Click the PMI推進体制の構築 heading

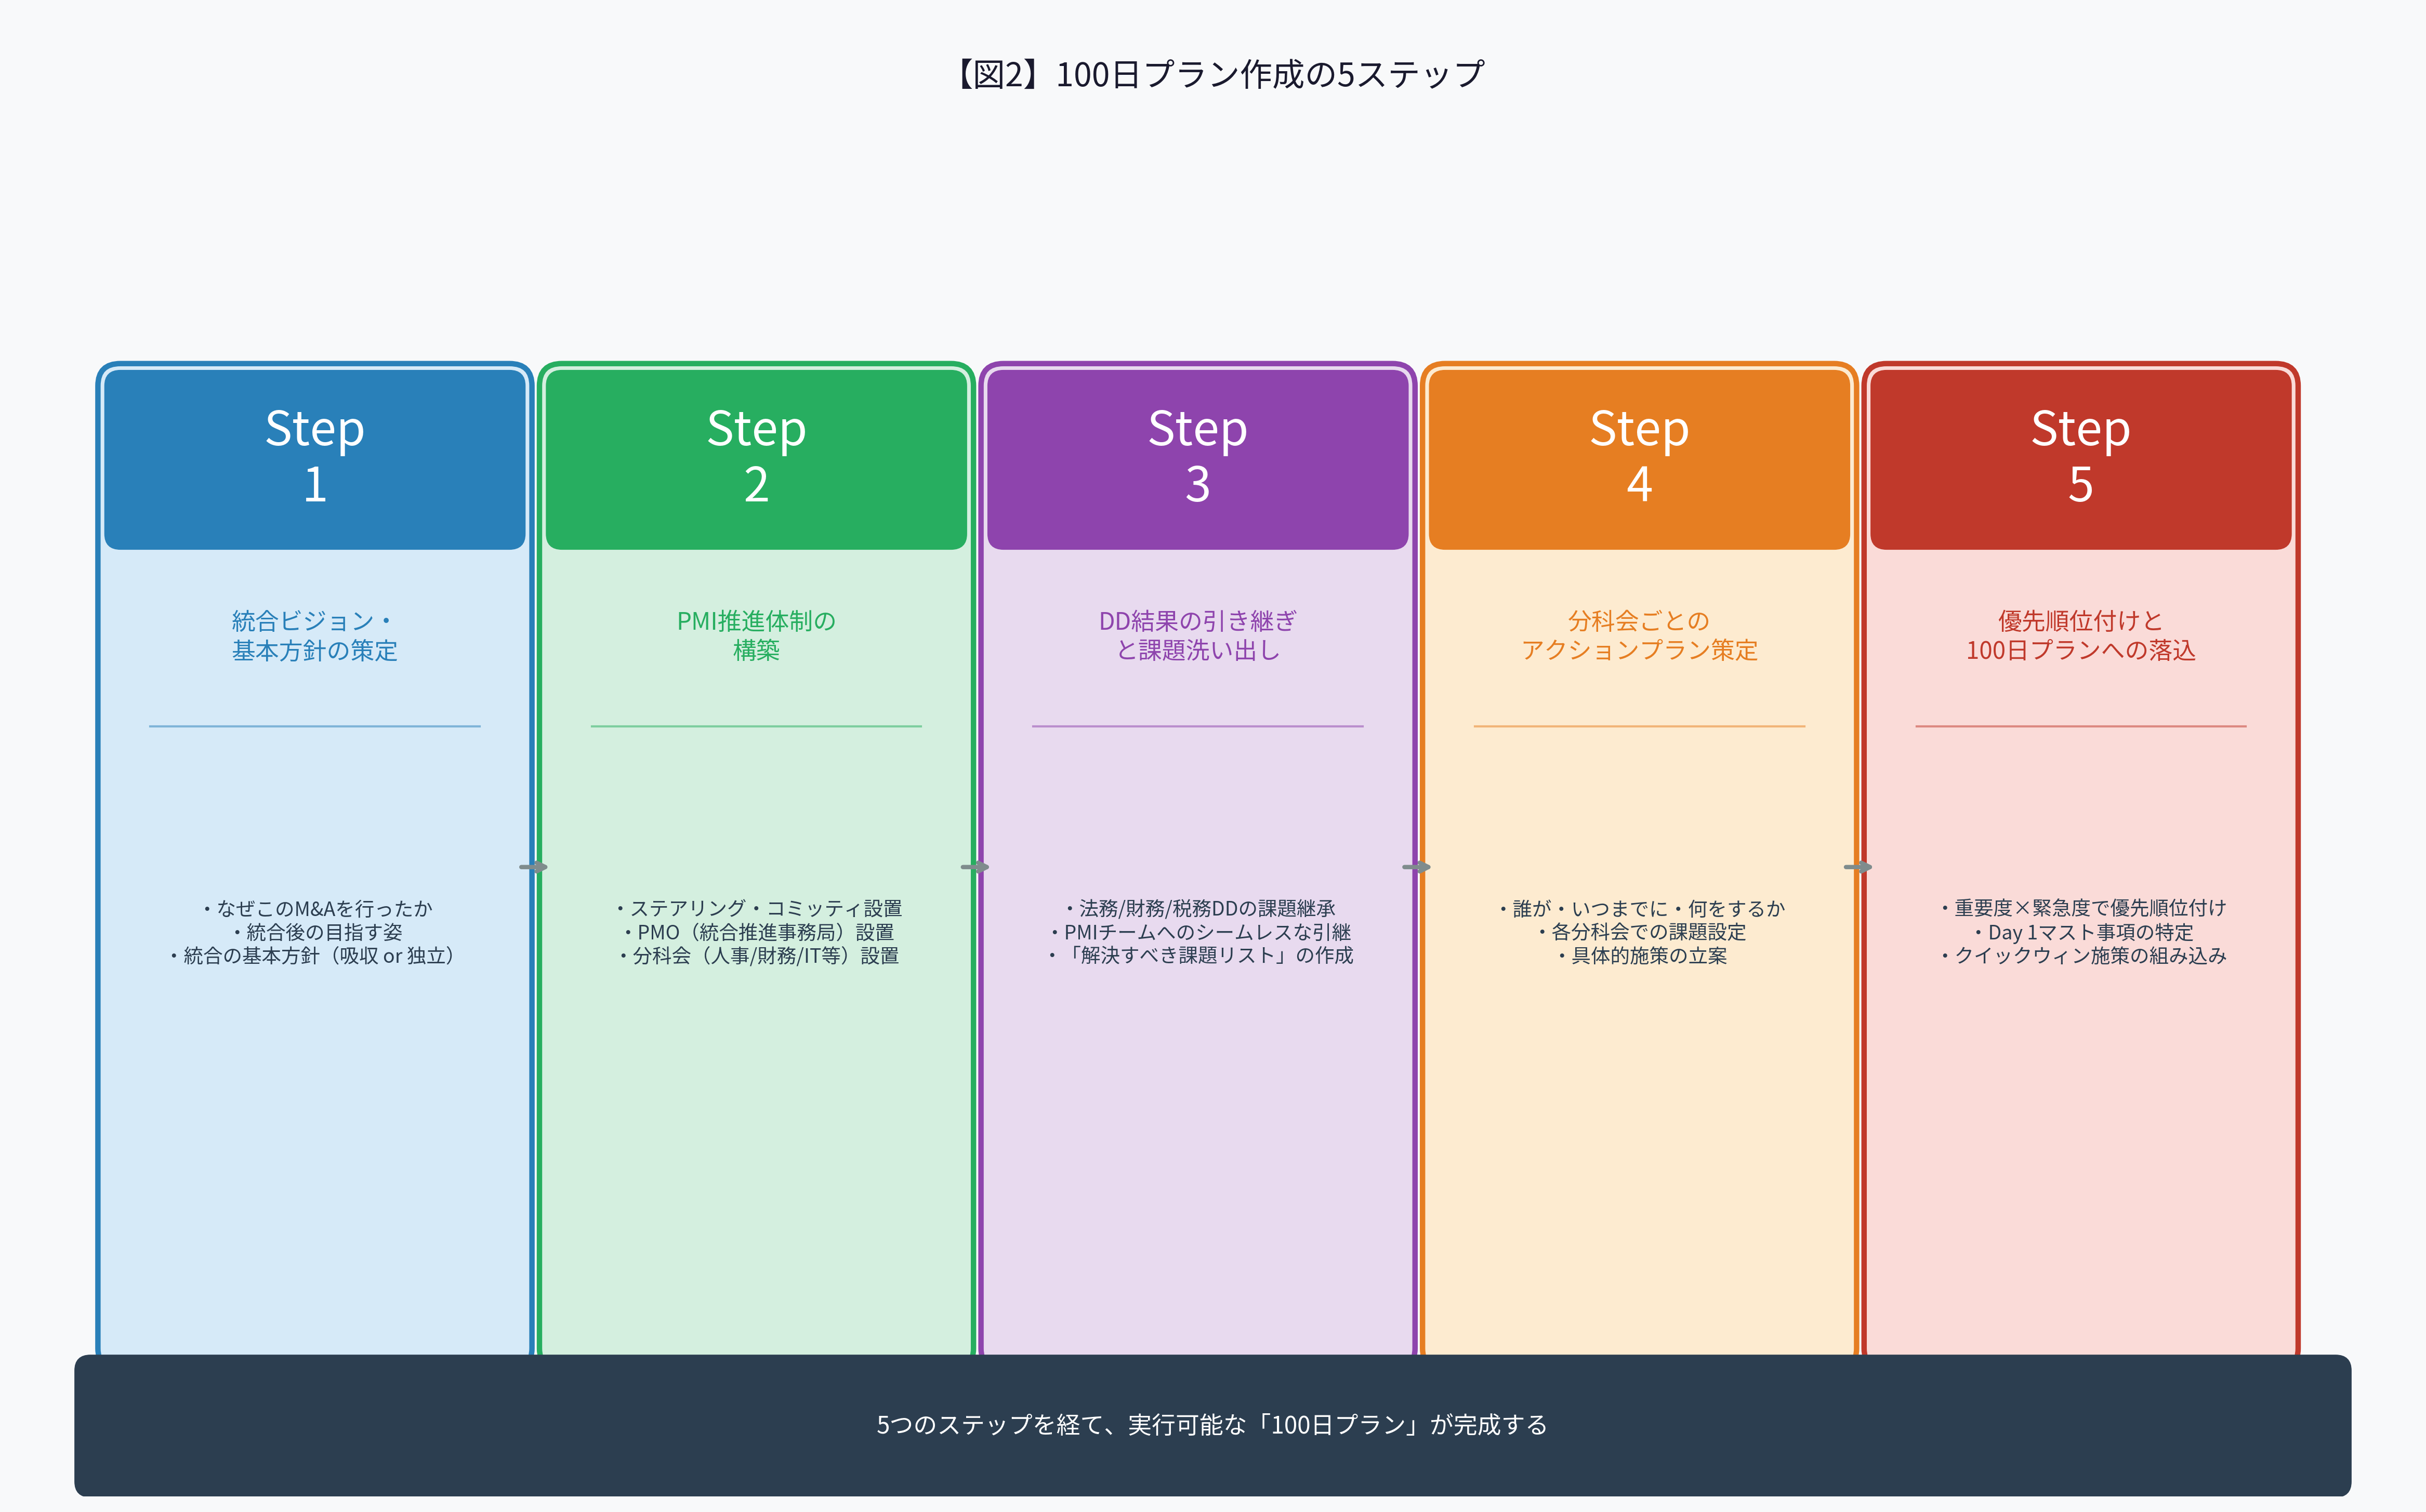(756, 636)
